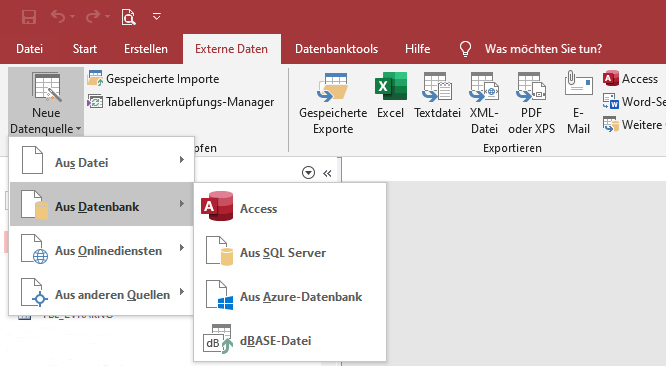Expand the Aus Datei submenu

pos(102,160)
